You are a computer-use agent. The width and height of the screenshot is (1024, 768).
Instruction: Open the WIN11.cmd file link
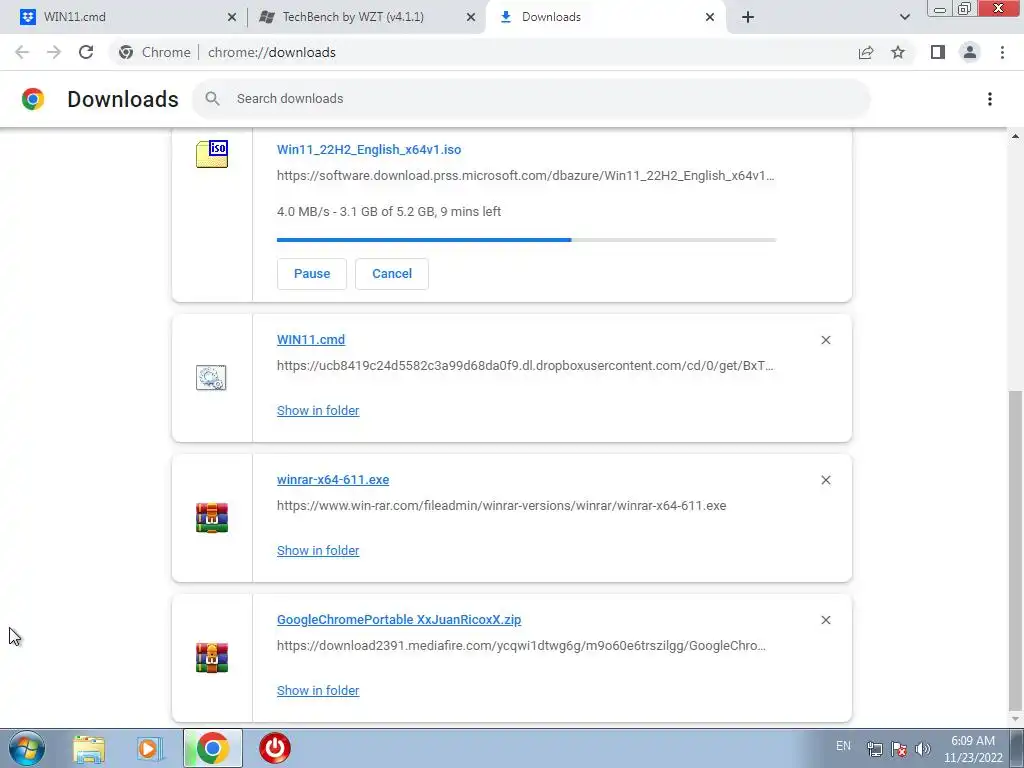311,340
